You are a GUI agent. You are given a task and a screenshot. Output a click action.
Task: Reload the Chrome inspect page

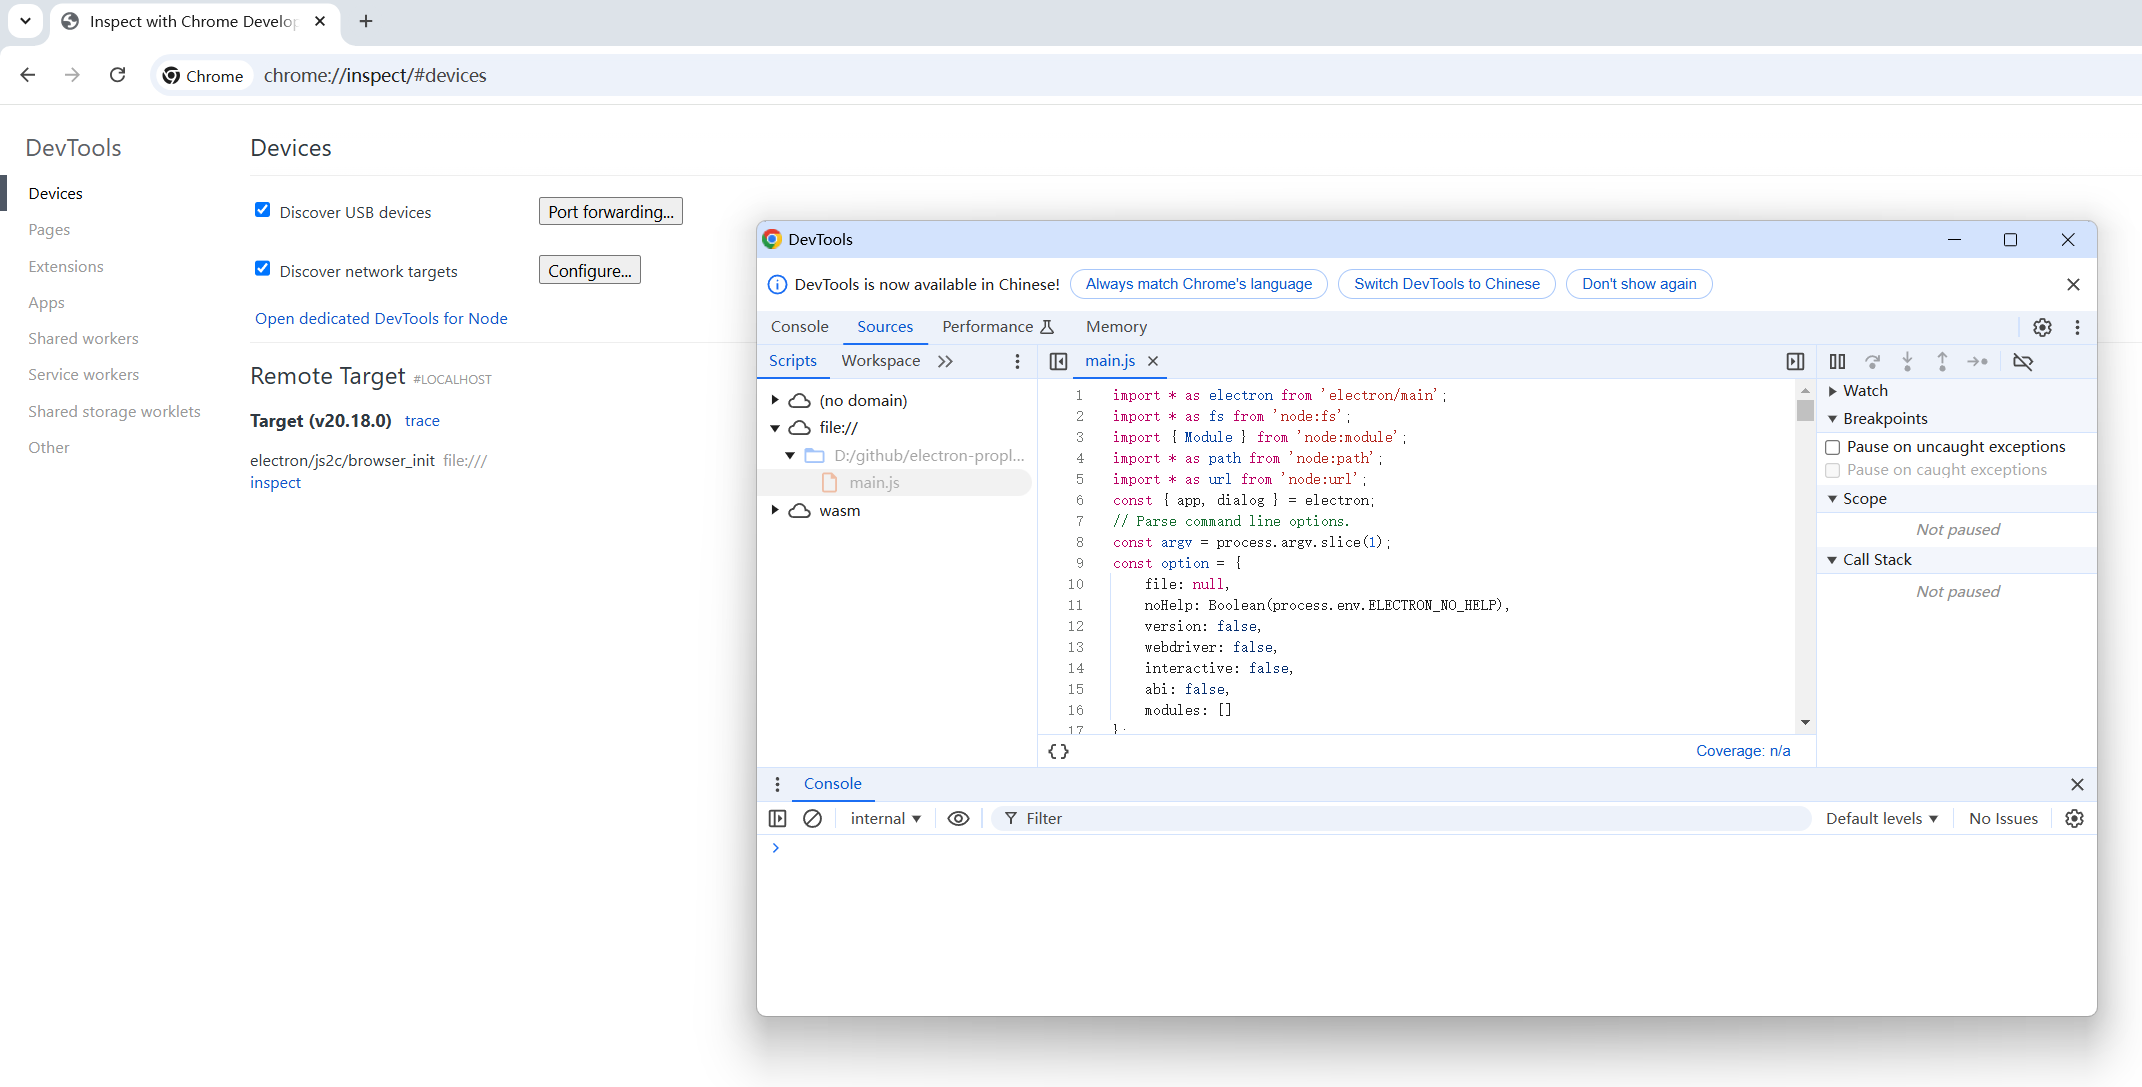[117, 75]
